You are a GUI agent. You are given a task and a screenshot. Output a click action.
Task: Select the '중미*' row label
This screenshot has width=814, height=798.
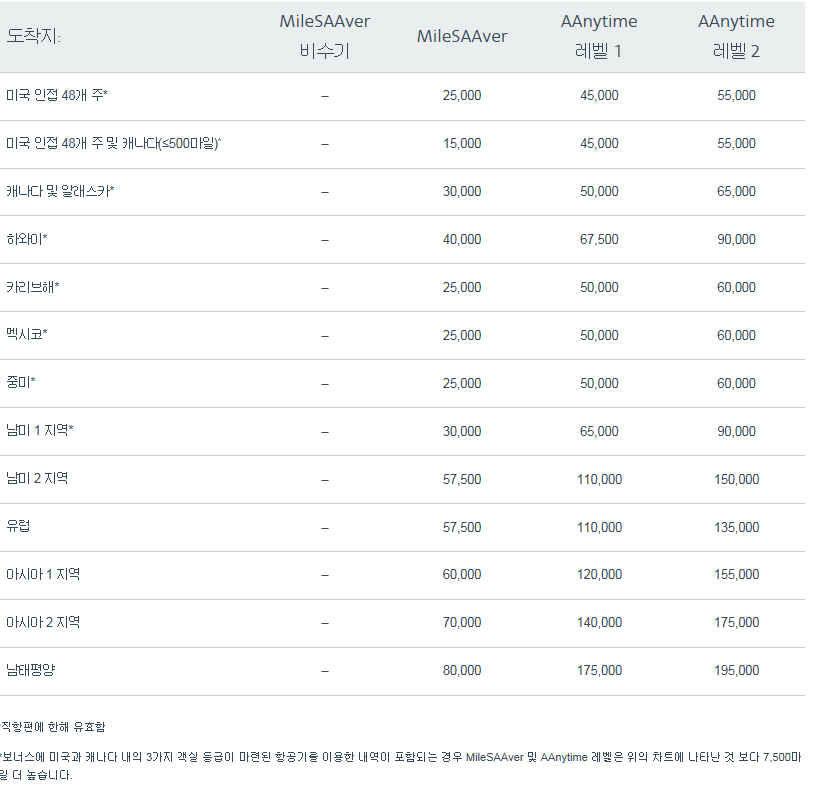pos(21,383)
